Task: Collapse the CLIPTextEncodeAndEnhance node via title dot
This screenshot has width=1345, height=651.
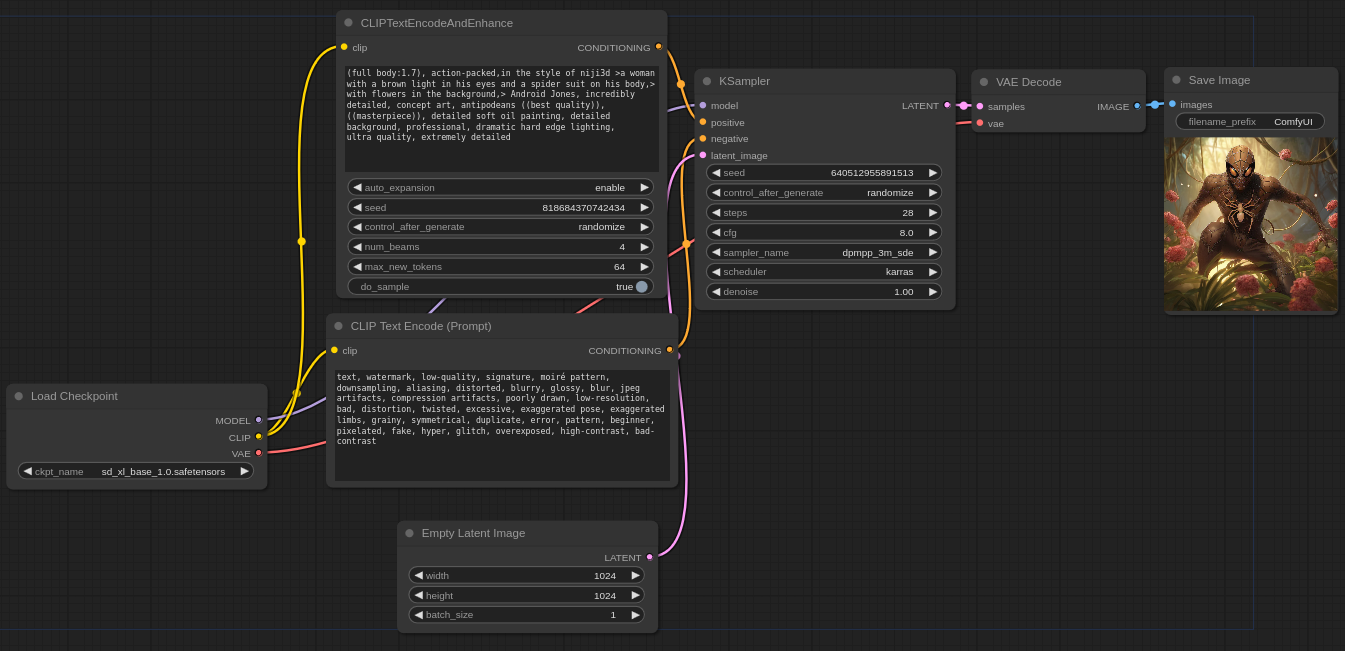Action: coord(349,23)
